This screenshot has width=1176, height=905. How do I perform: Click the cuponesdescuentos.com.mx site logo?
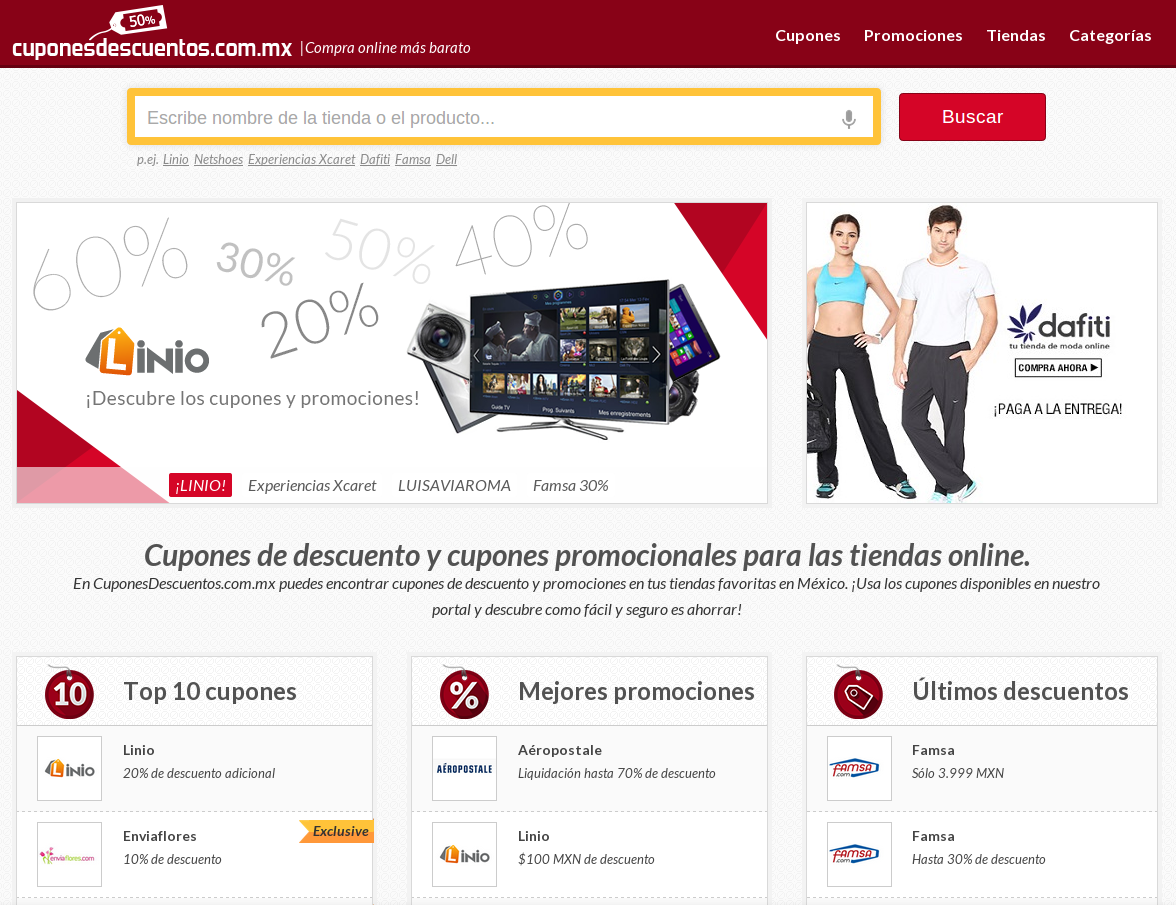click(x=152, y=33)
